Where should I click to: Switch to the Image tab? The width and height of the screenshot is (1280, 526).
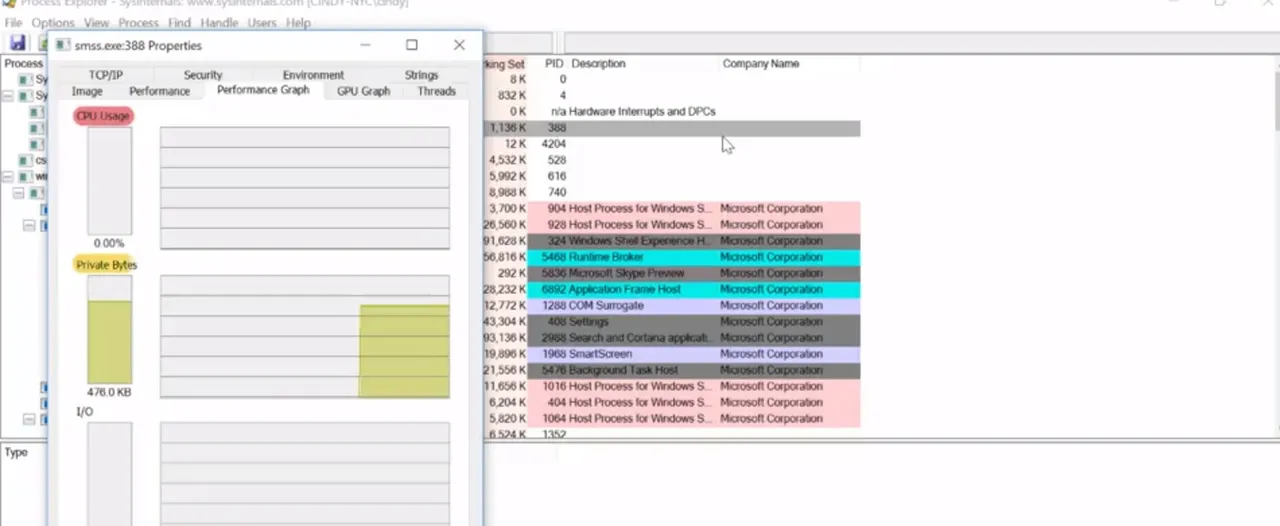pyautogui.click(x=87, y=91)
